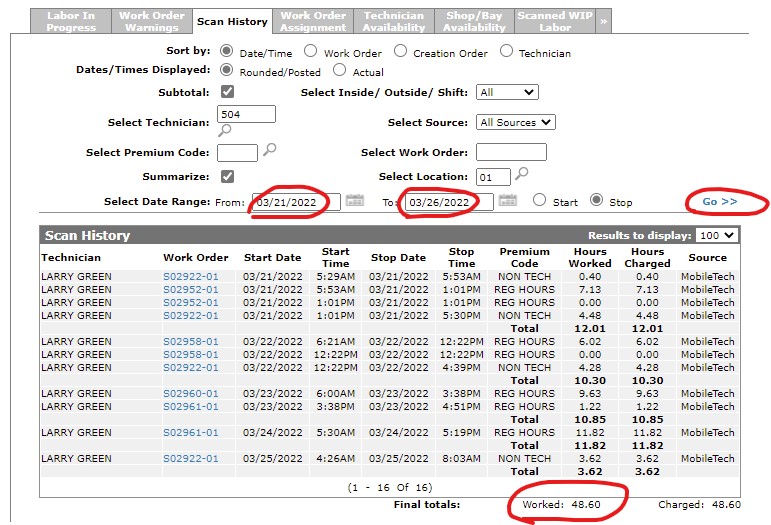Image resolution: width=771 pixels, height=525 pixels.
Task: Expand the All Sources dropdown
Action: click(515, 122)
